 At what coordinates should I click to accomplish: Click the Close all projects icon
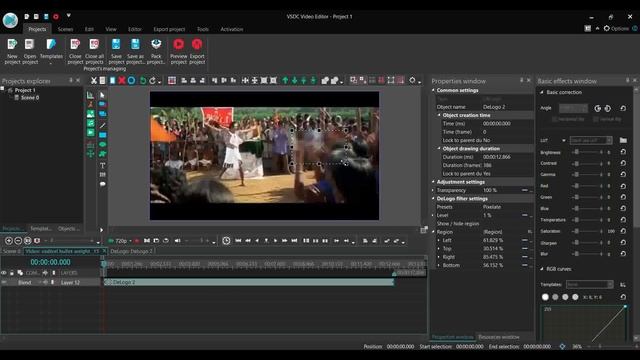coord(94,44)
